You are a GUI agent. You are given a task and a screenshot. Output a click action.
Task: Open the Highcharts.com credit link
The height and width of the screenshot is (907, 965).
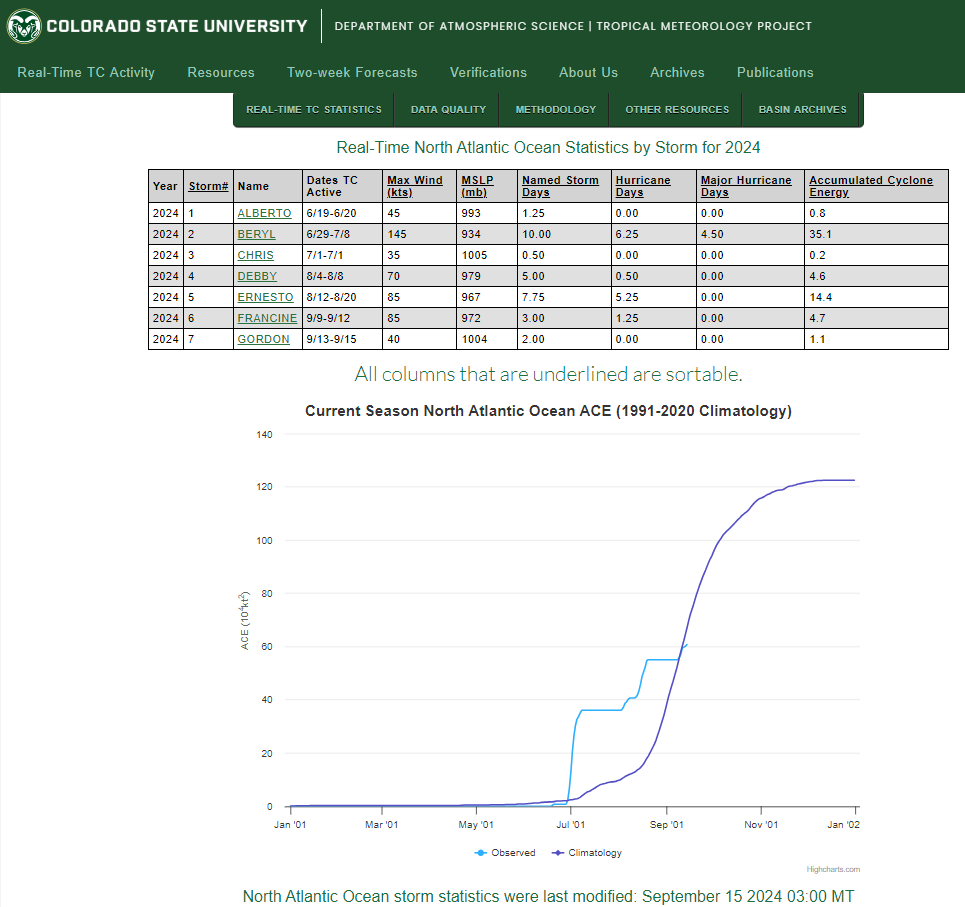833,869
